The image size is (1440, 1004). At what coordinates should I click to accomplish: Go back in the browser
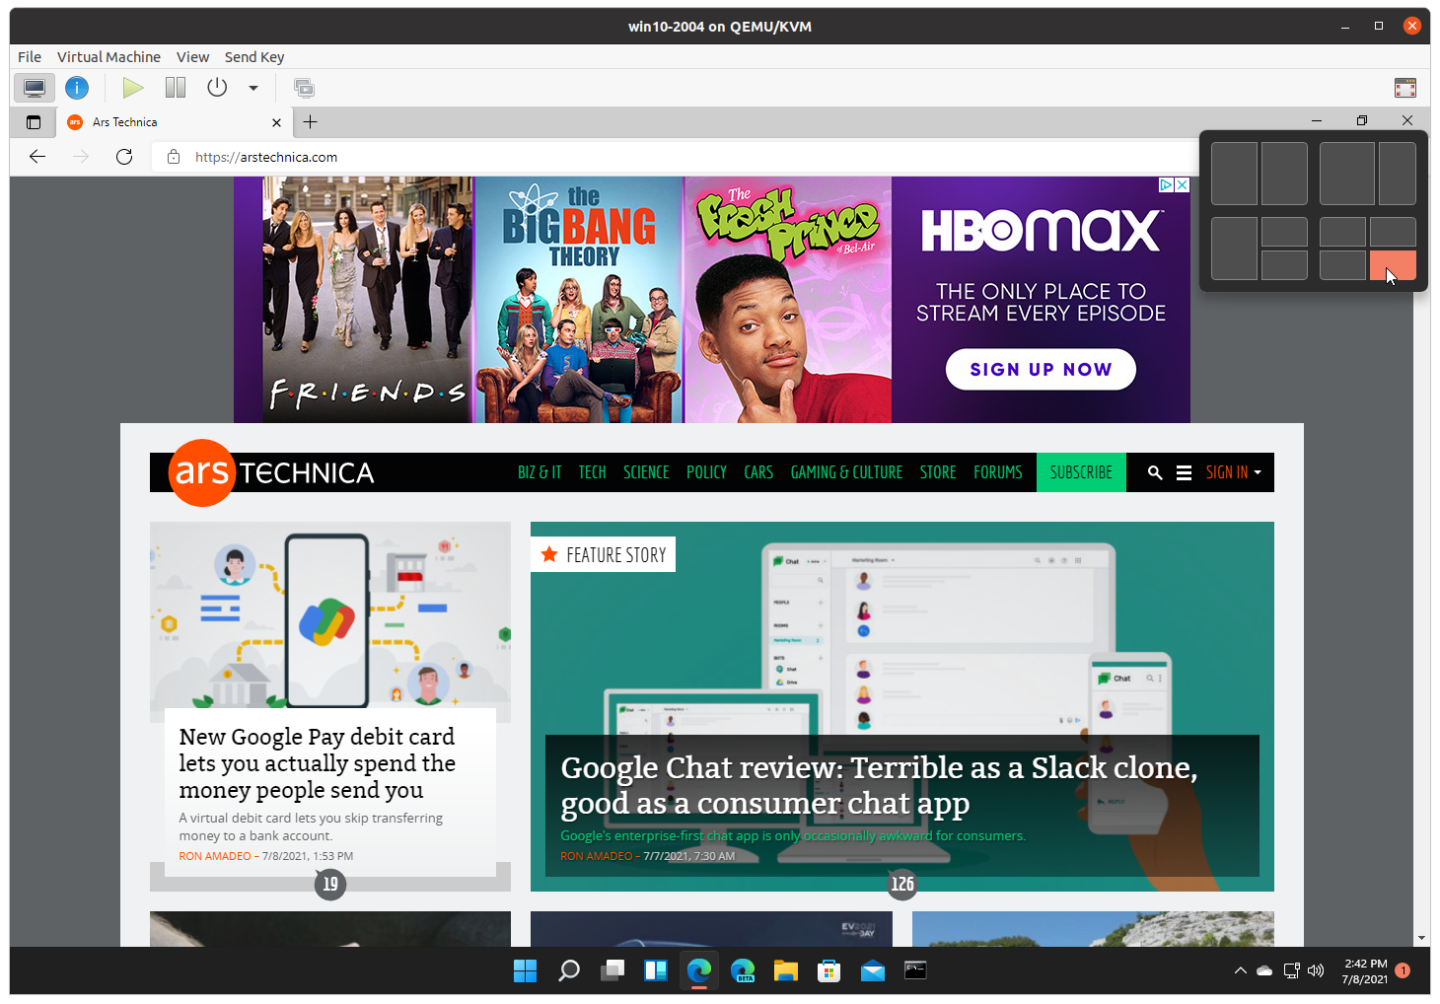[x=37, y=157]
